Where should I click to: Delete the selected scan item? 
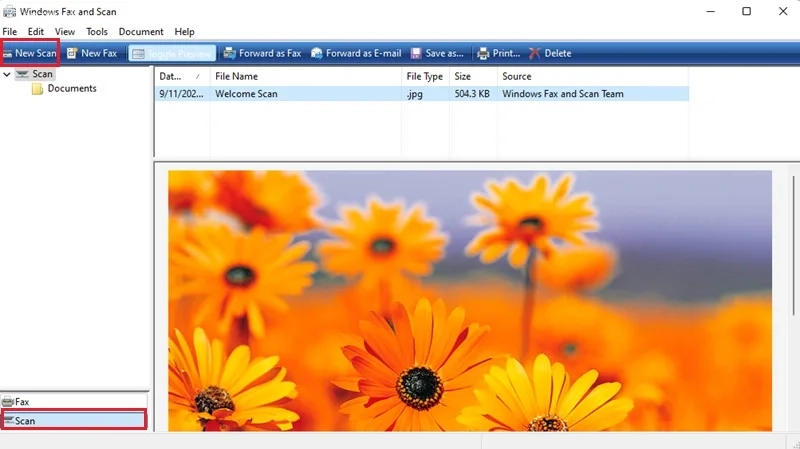(550, 53)
